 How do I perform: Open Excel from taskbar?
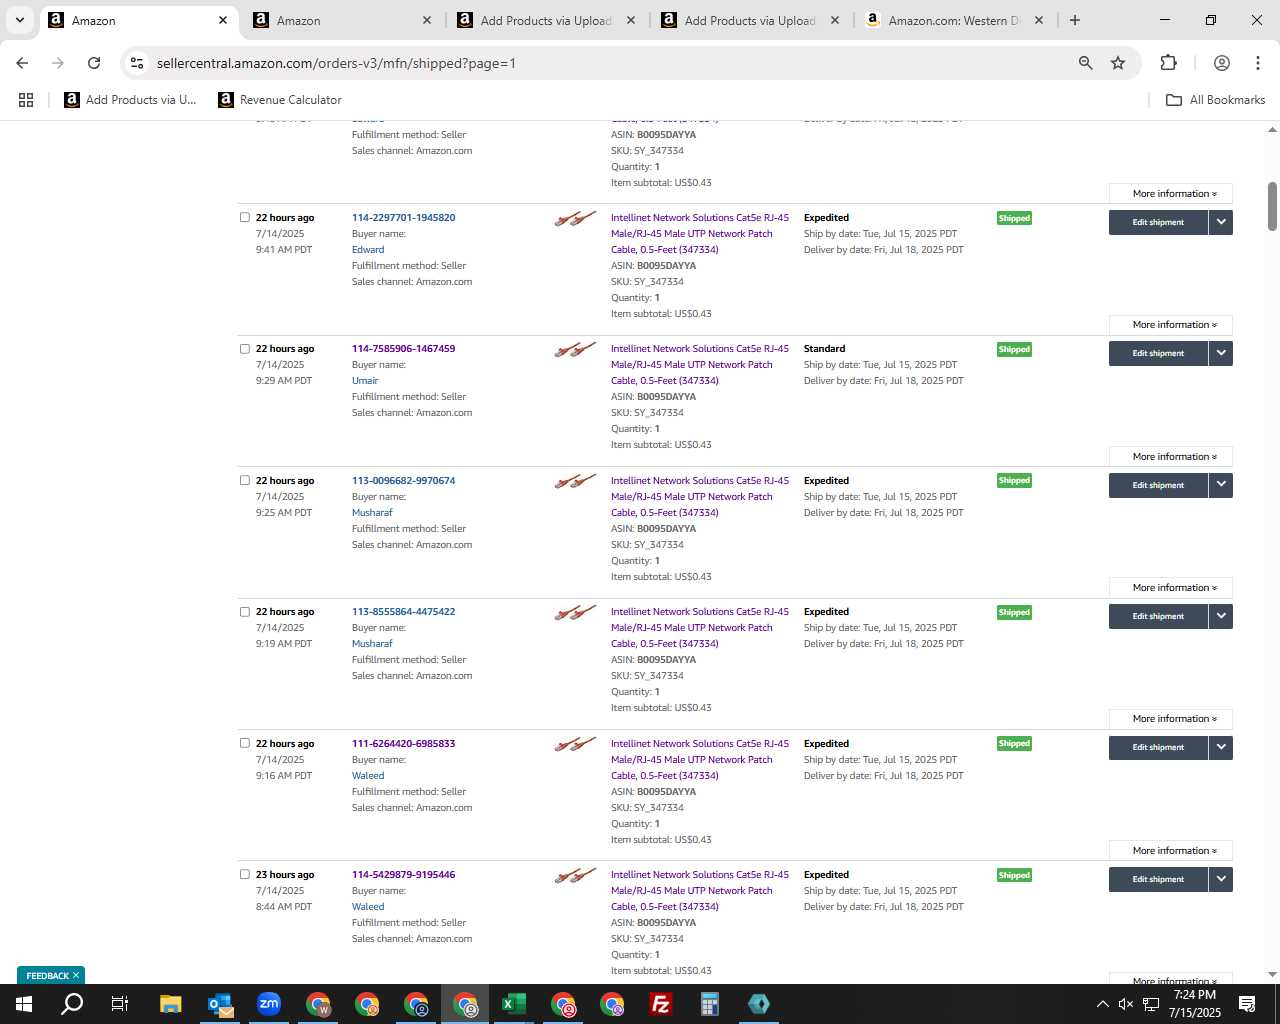514,1004
